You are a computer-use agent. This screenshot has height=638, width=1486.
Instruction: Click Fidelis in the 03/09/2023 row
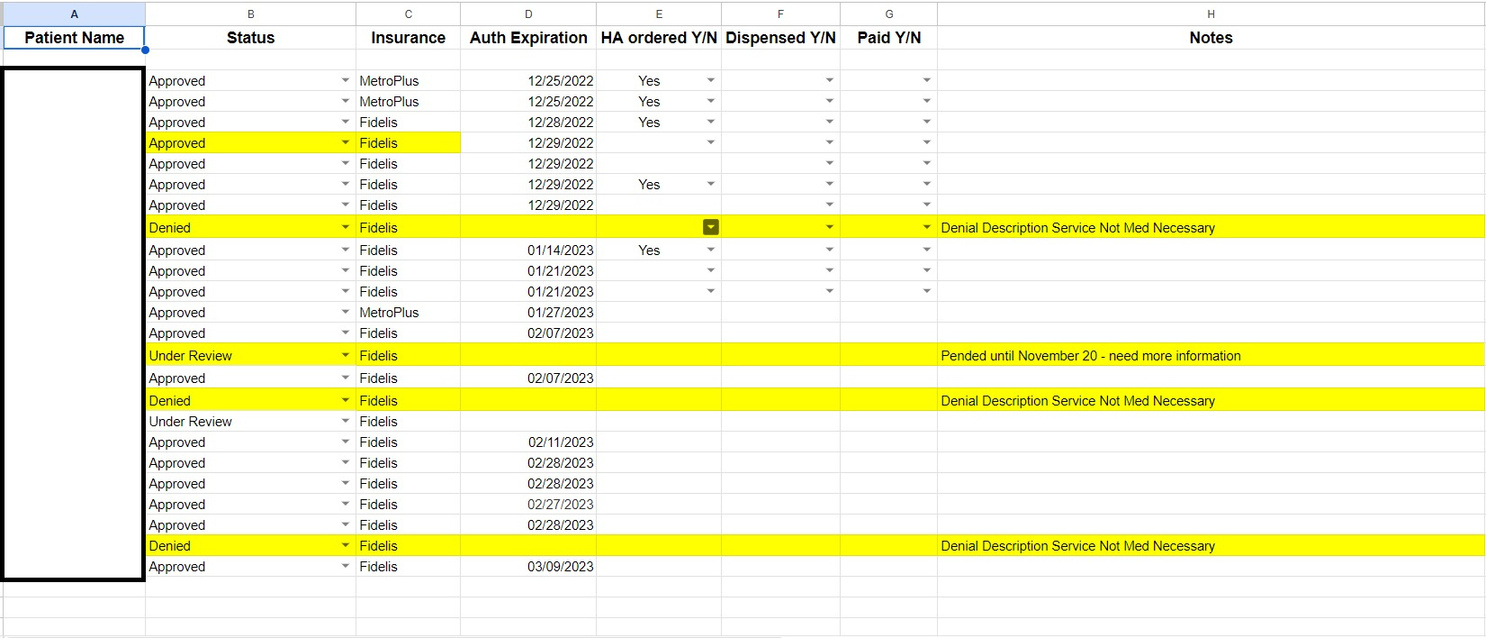pyautogui.click(x=378, y=566)
